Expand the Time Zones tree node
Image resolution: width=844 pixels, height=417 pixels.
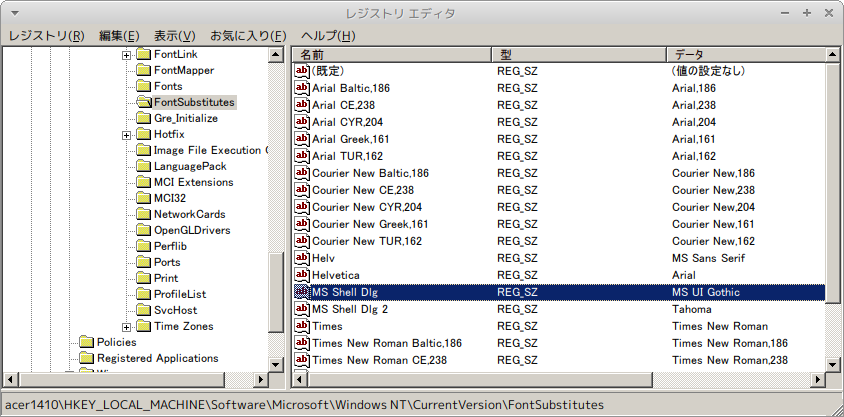(x=126, y=326)
